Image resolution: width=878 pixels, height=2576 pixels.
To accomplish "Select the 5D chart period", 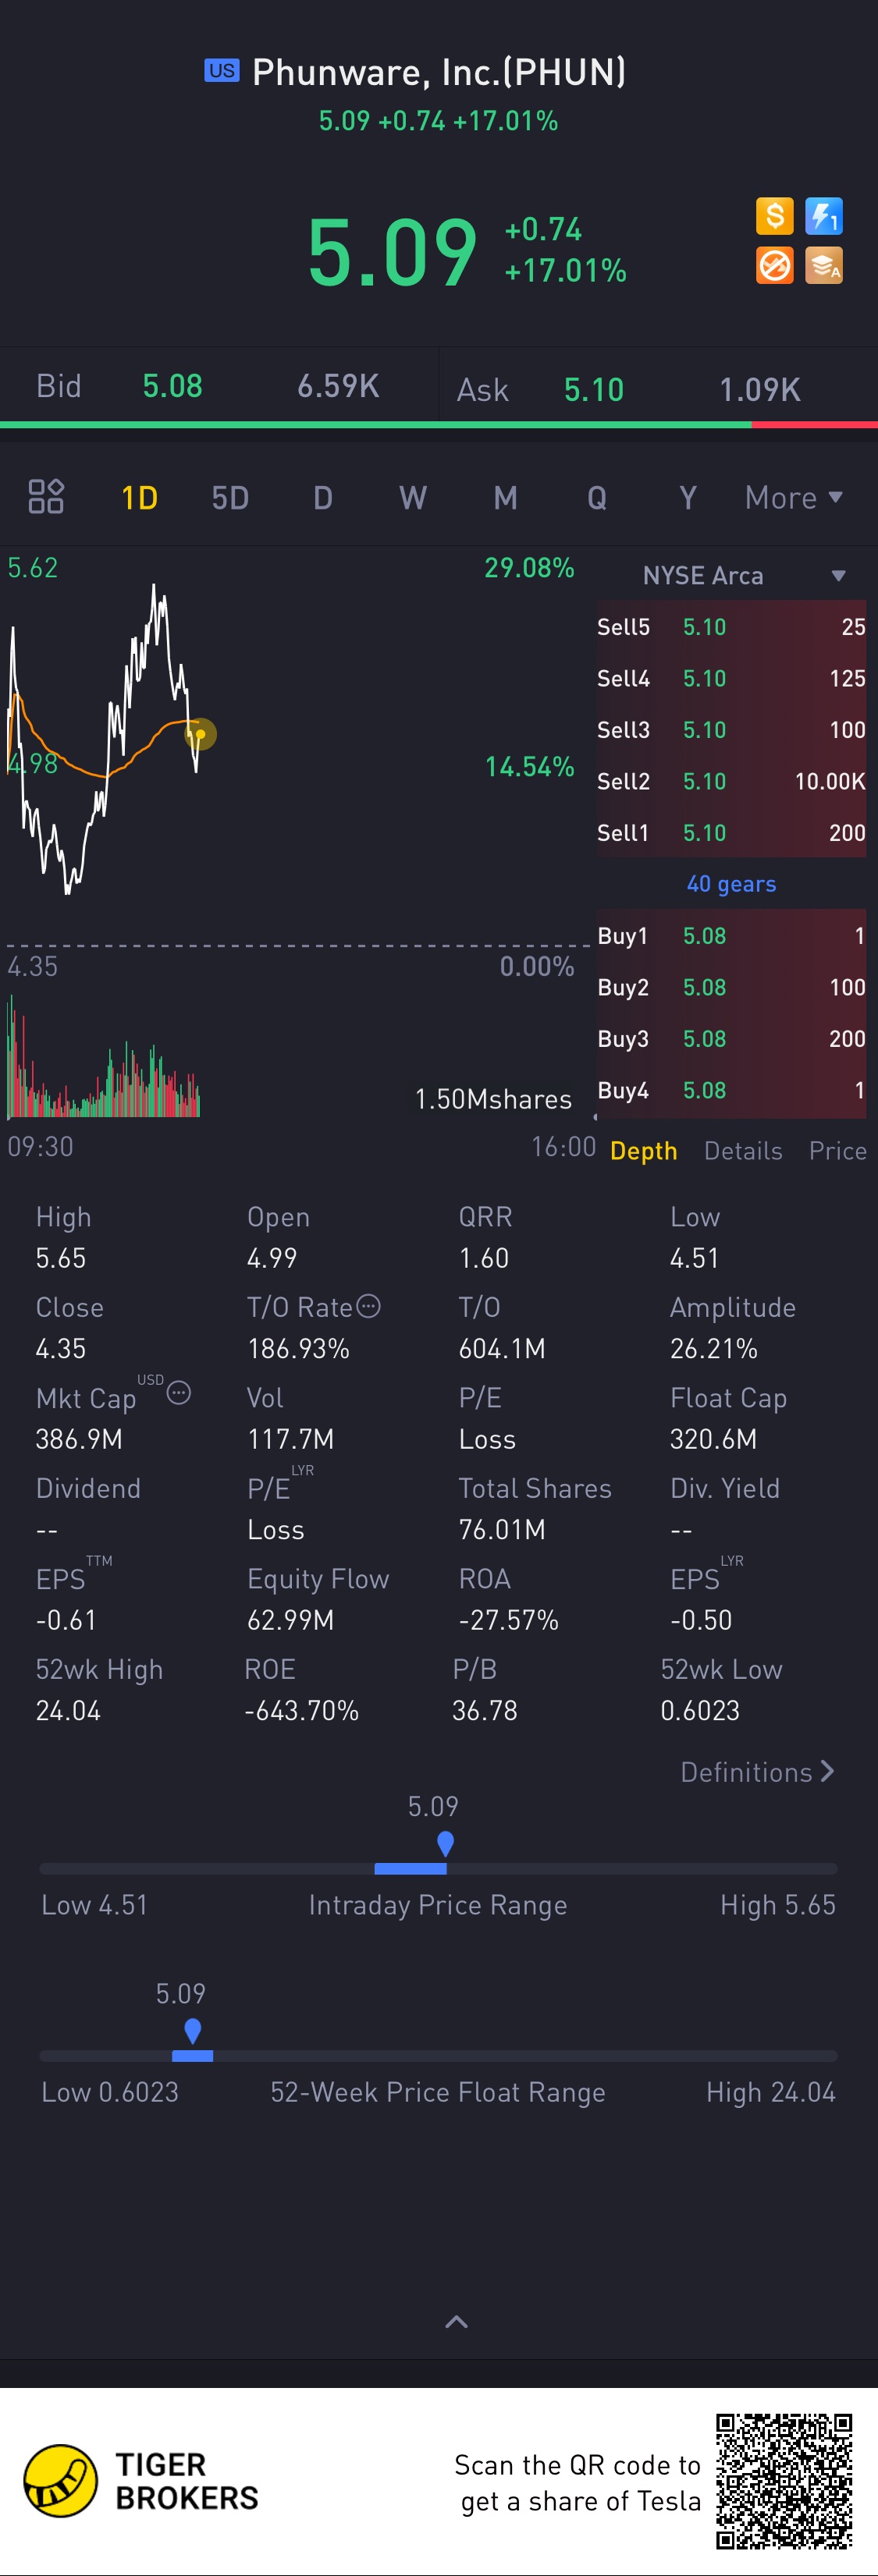I will click(x=230, y=498).
